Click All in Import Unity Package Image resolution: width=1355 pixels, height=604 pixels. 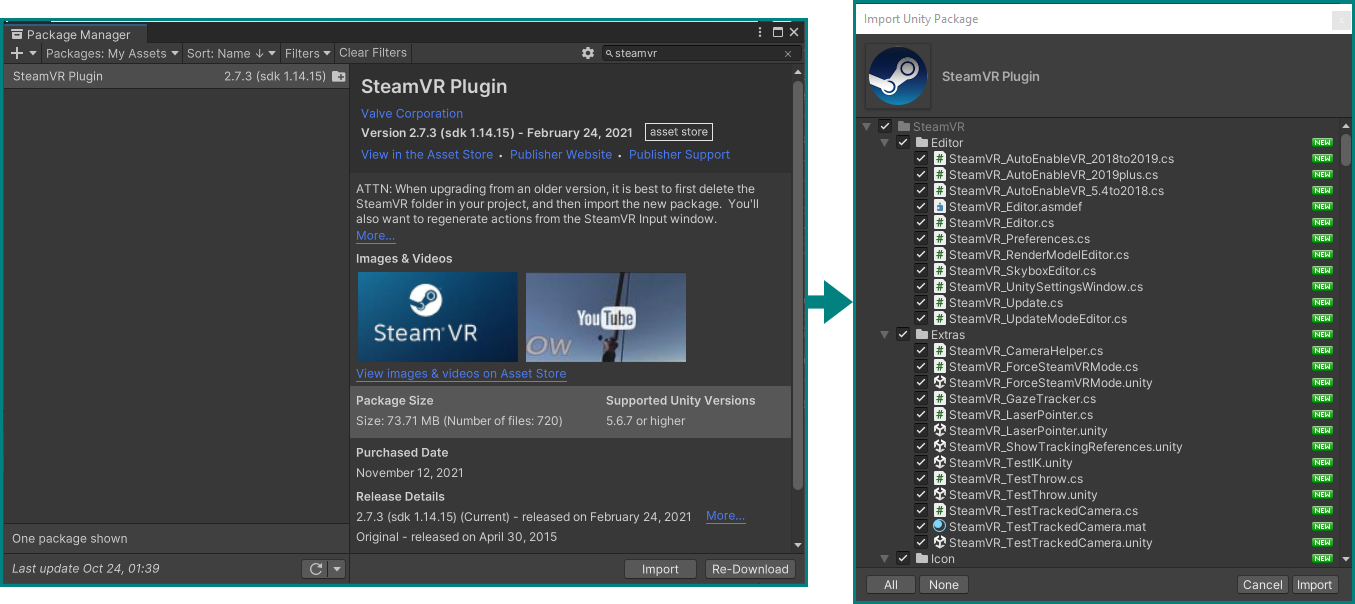[891, 585]
